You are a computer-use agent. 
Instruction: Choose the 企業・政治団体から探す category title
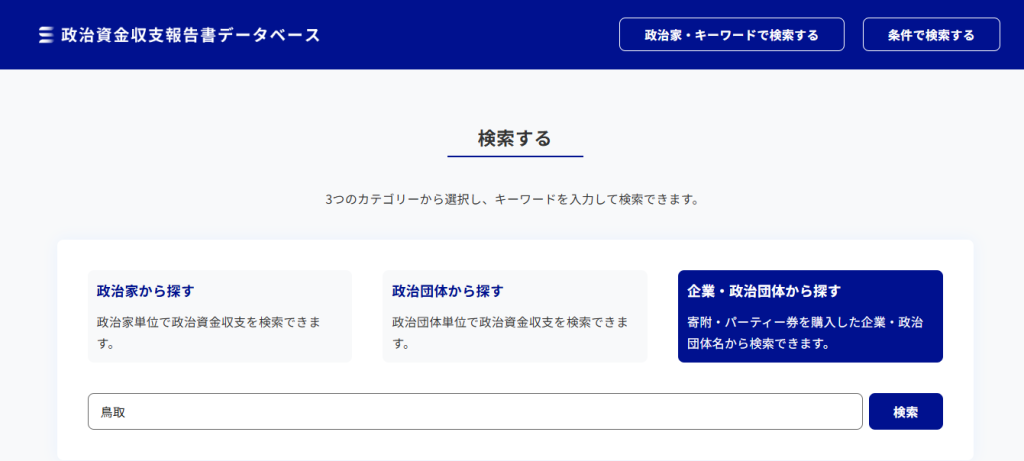pos(764,291)
